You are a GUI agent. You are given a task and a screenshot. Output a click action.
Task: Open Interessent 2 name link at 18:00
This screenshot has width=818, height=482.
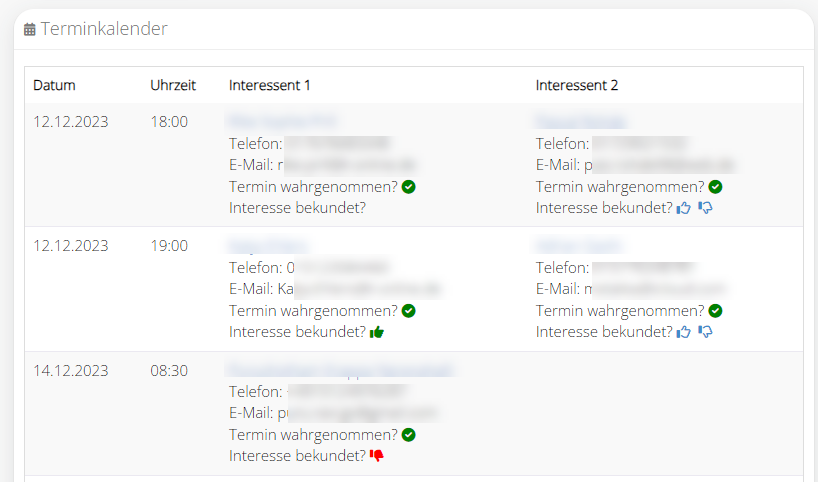pyautogui.click(x=581, y=122)
